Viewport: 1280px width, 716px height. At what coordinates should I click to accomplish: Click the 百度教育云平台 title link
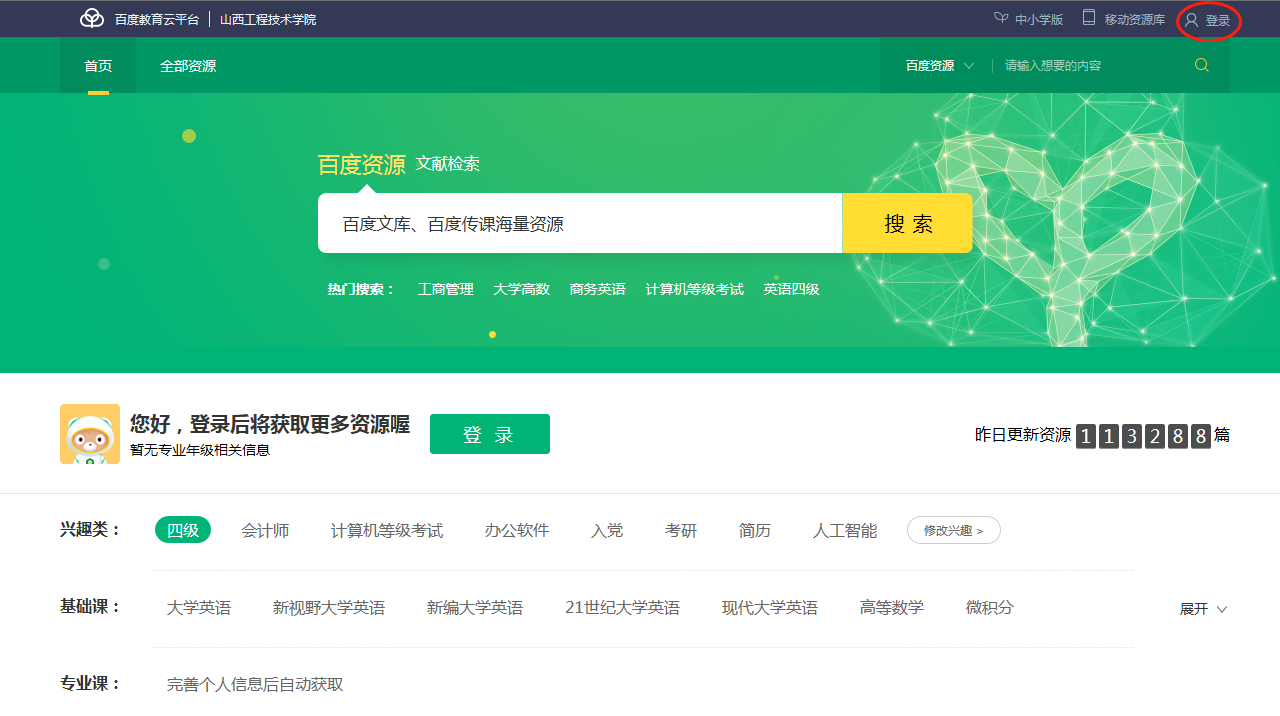157,19
